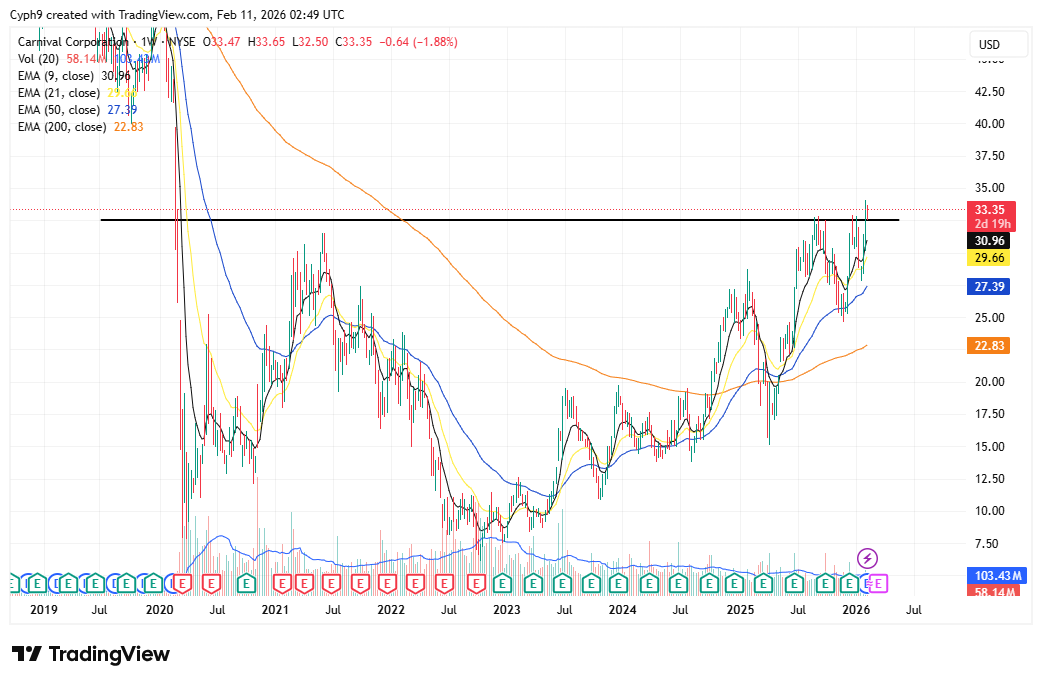Screen dimensions: 1042x684
Task: Select the Vol (20) indicator legend
Action: point(38,59)
